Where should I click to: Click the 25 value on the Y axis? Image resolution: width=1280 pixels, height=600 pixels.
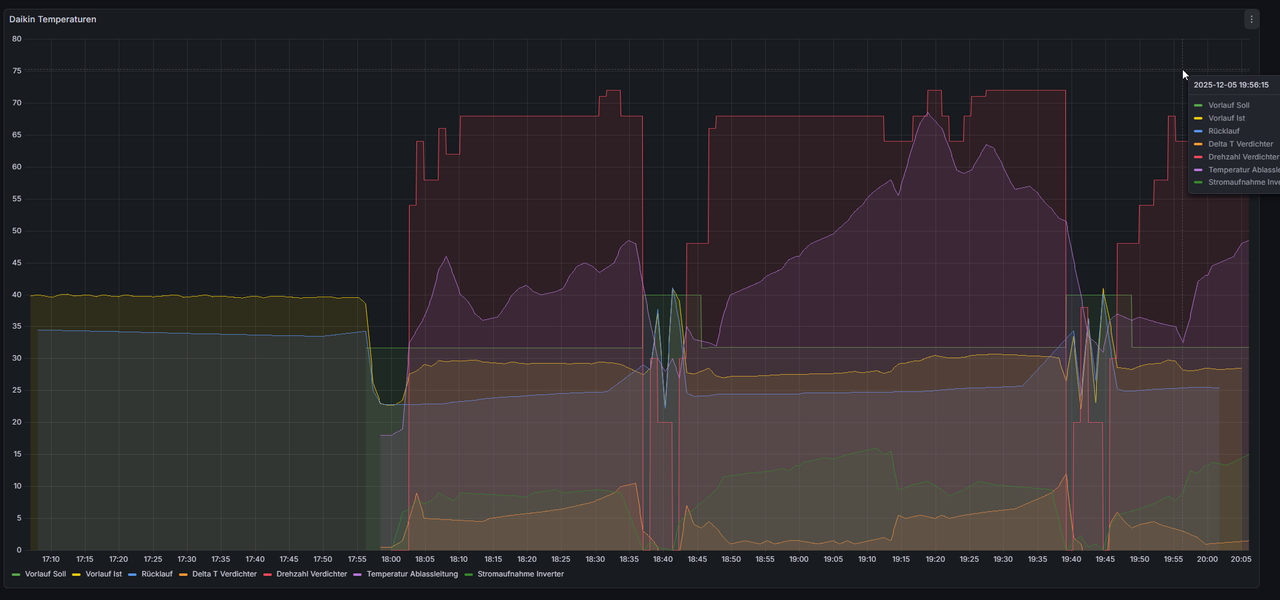[16, 390]
